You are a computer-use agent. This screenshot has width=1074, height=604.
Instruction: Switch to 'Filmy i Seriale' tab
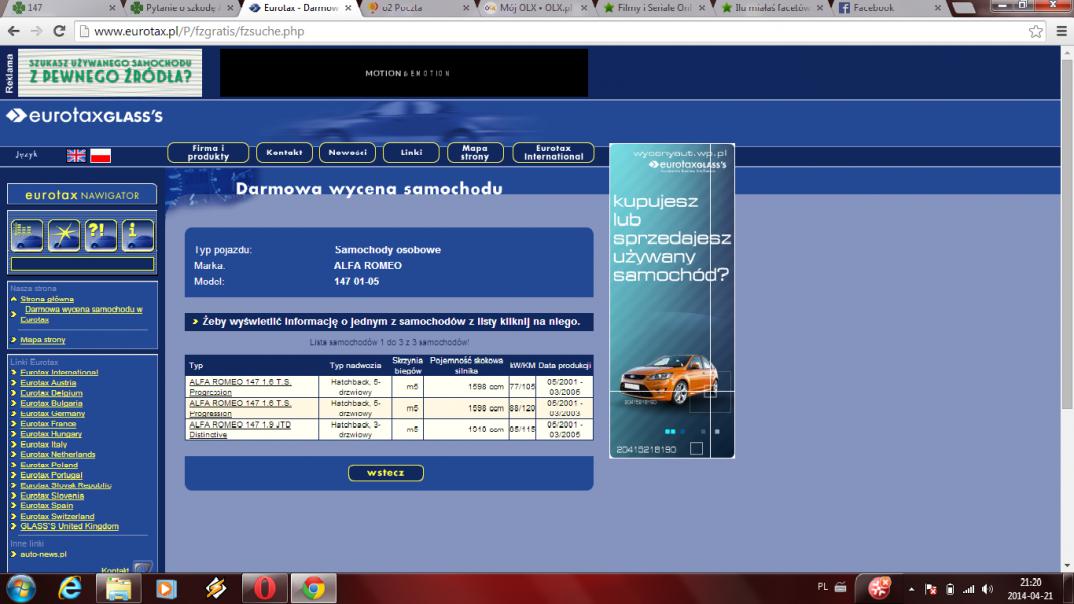652,8
